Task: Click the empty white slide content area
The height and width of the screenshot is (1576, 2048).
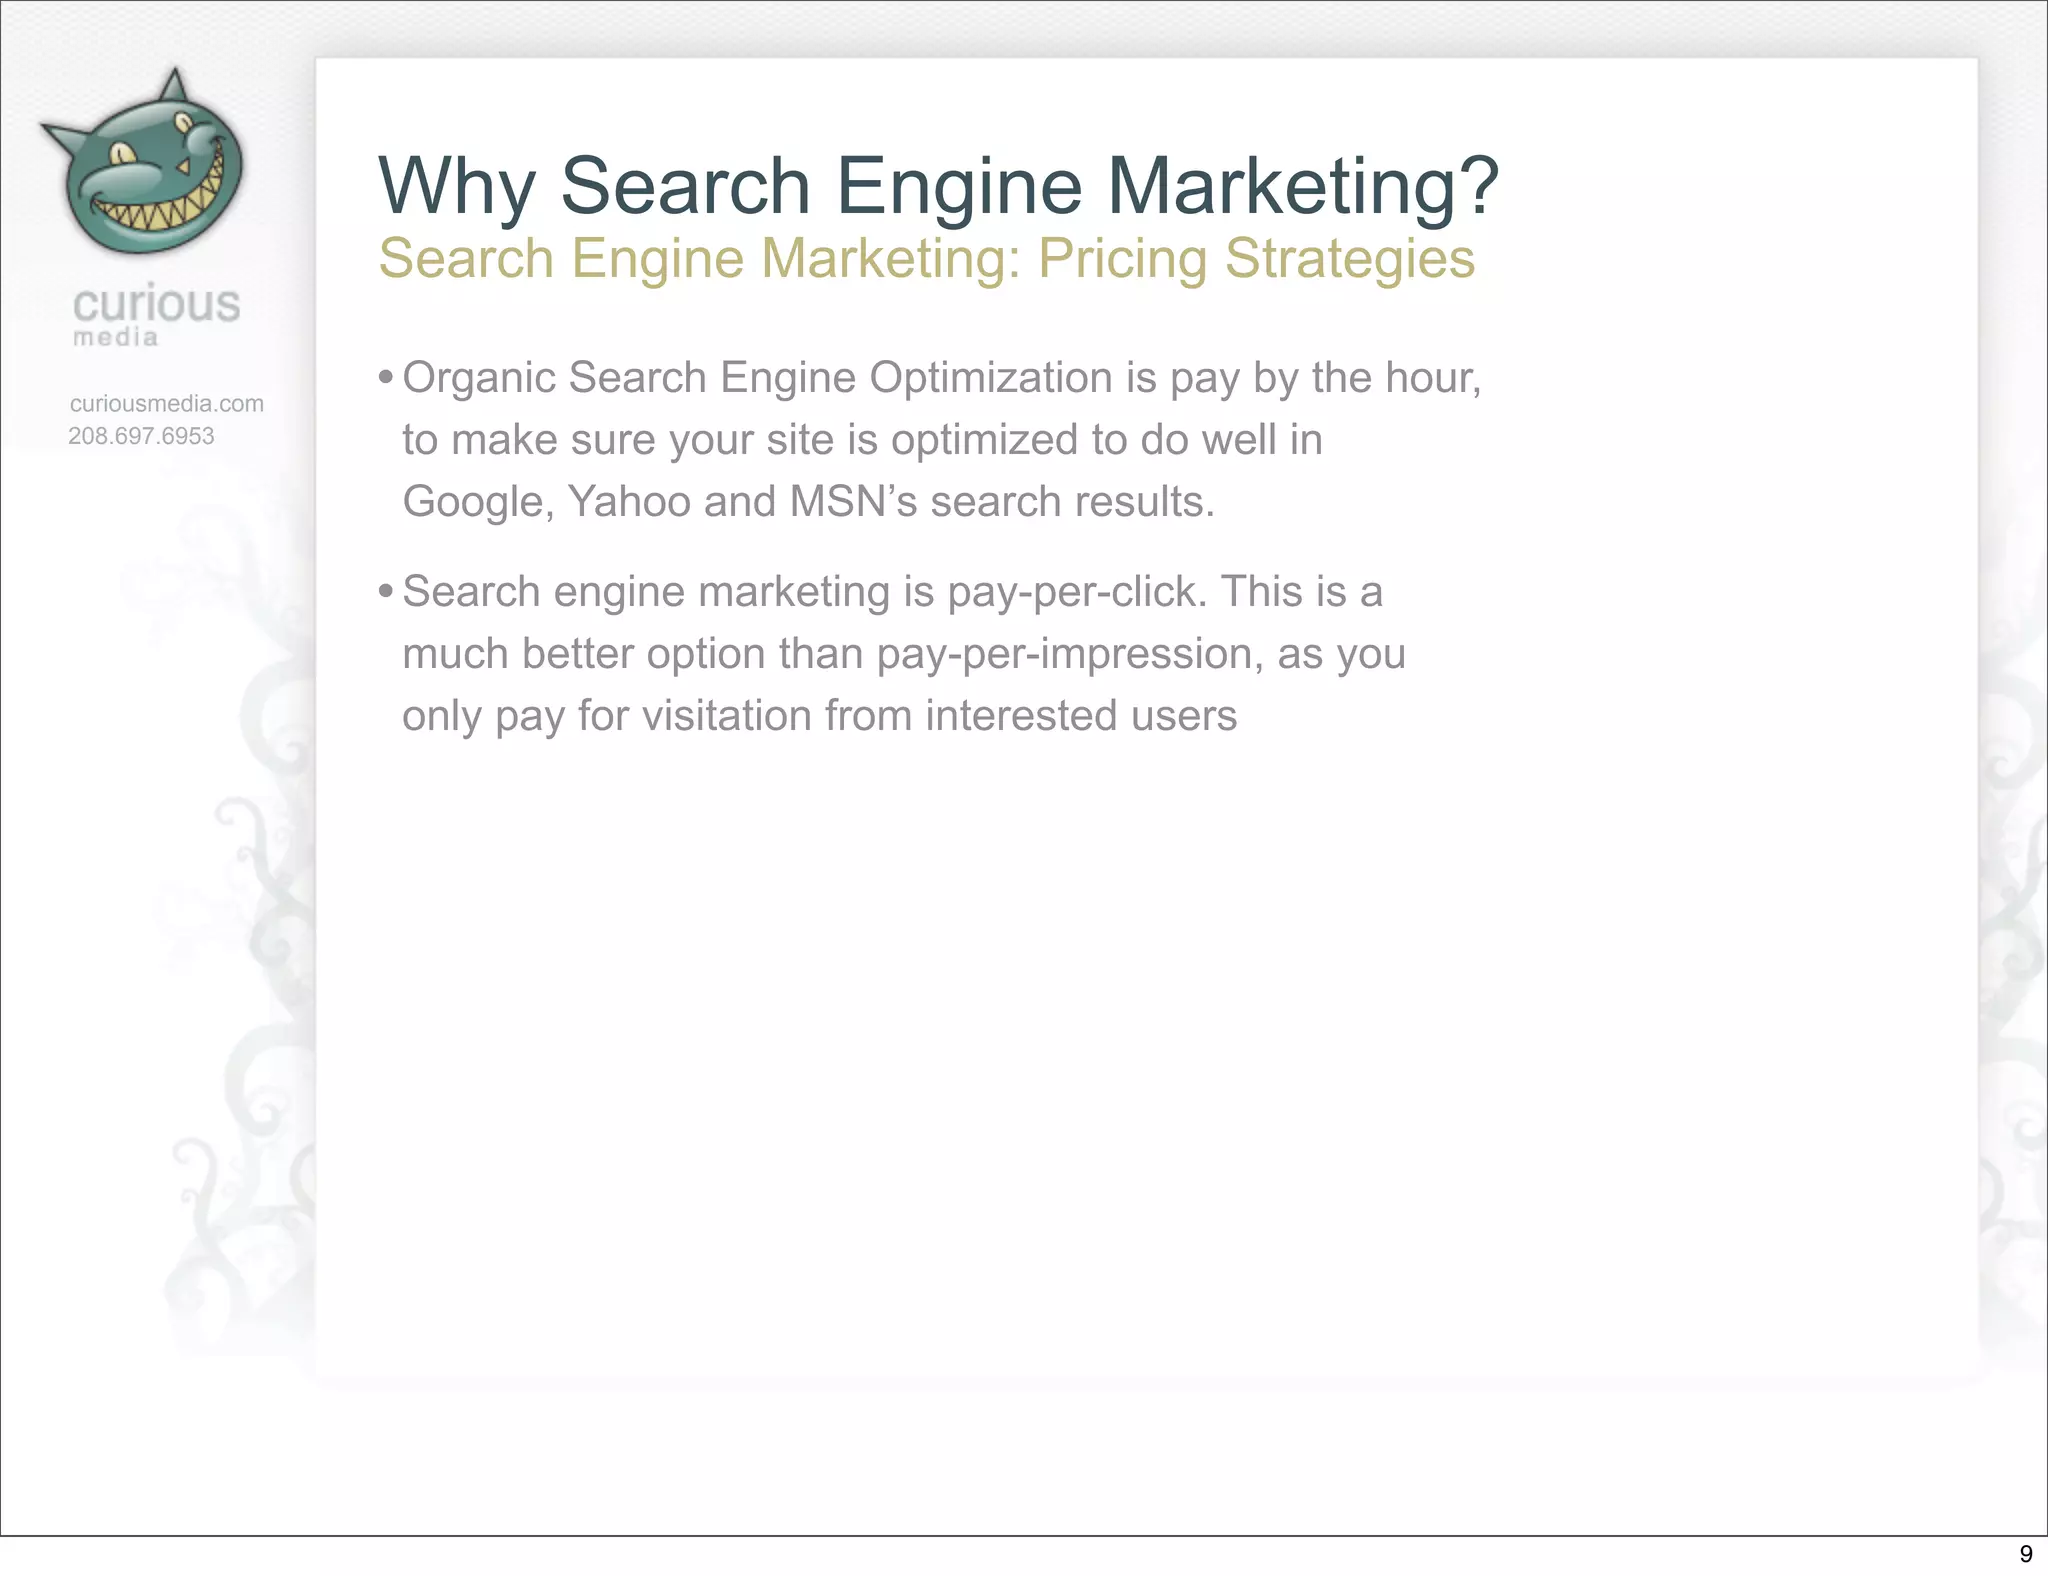Action: (1146, 1050)
